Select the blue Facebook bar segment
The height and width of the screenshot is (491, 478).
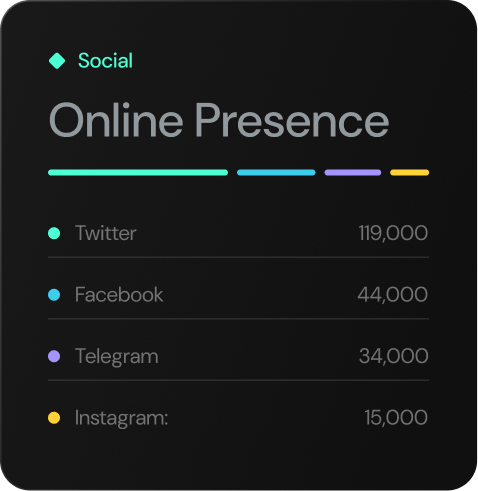(276, 172)
